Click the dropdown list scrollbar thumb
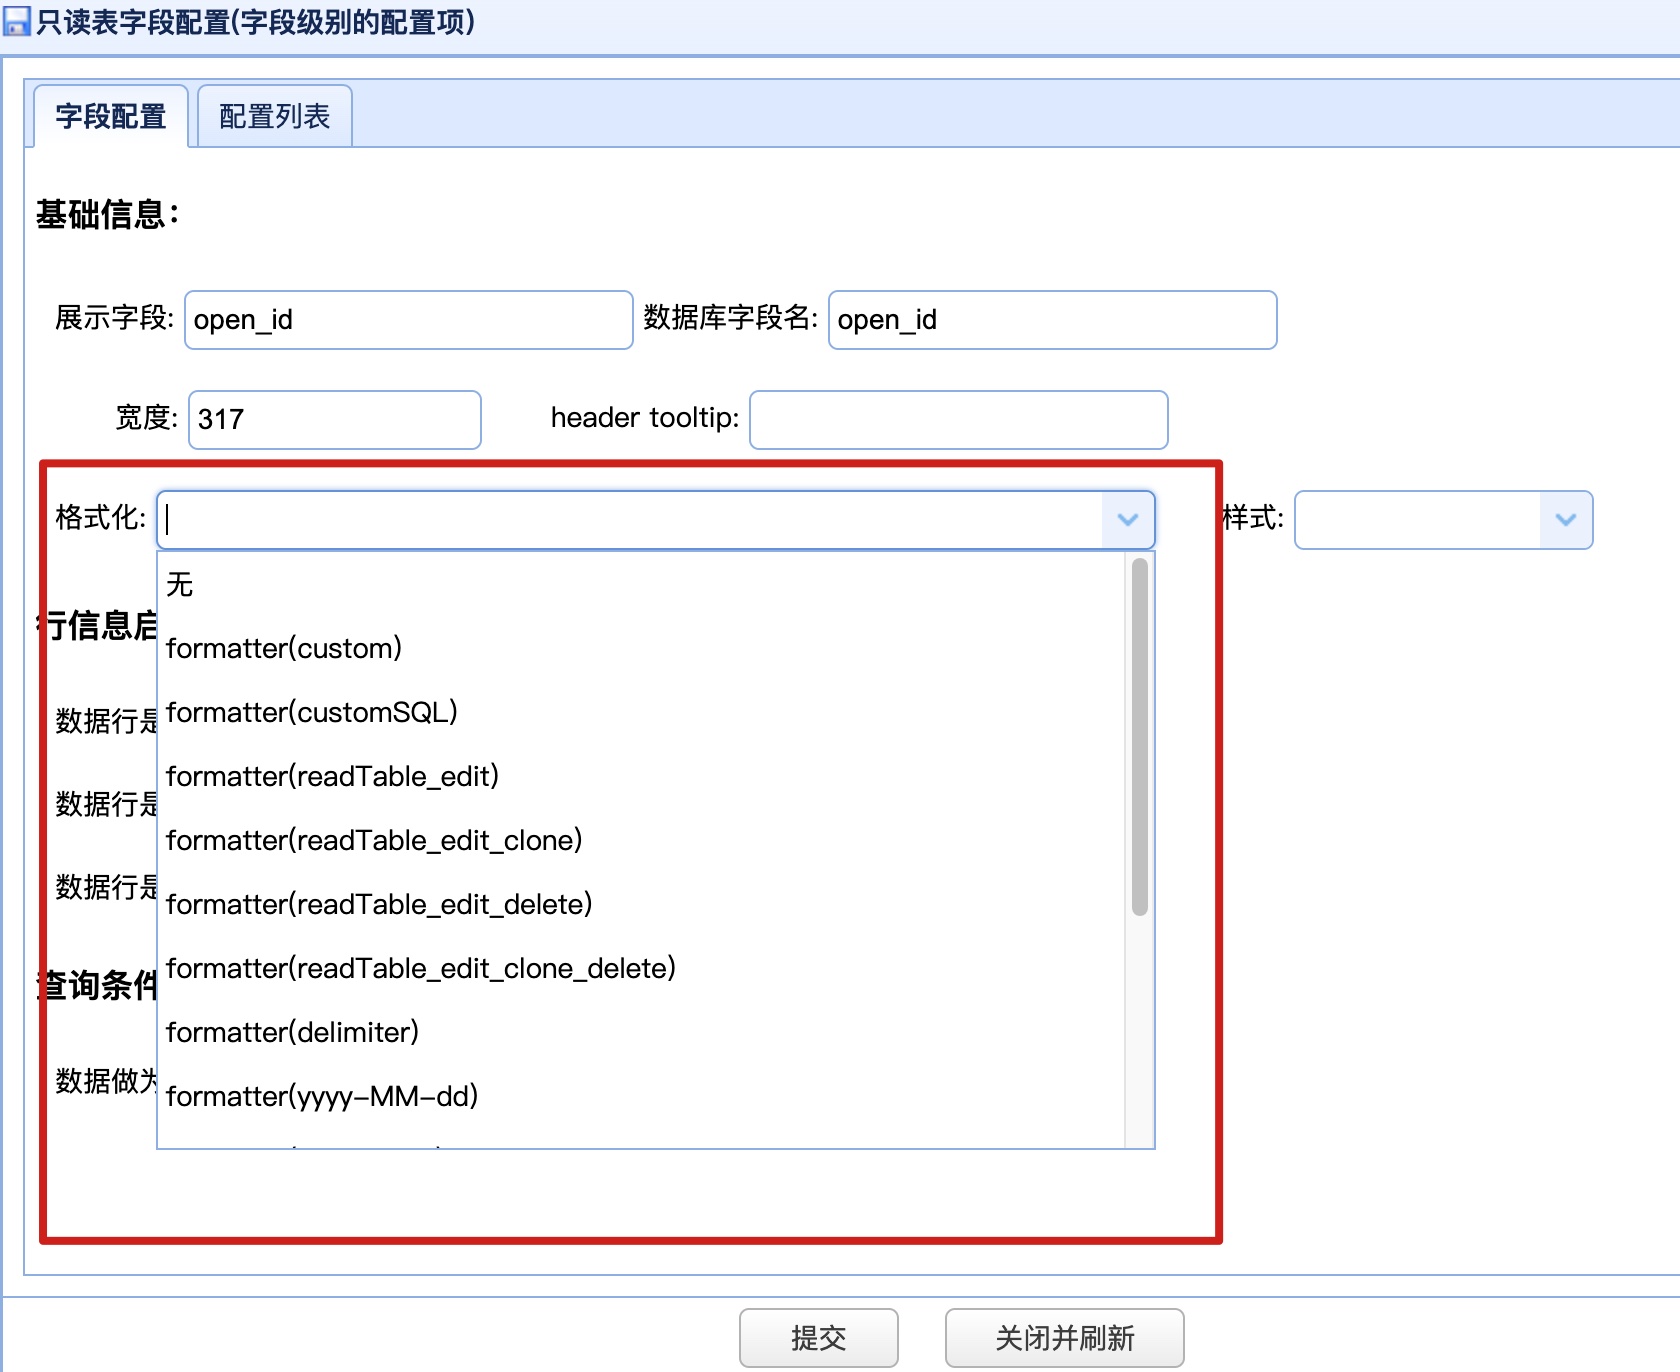Image resolution: width=1680 pixels, height=1372 pixels. [1140, 737]
